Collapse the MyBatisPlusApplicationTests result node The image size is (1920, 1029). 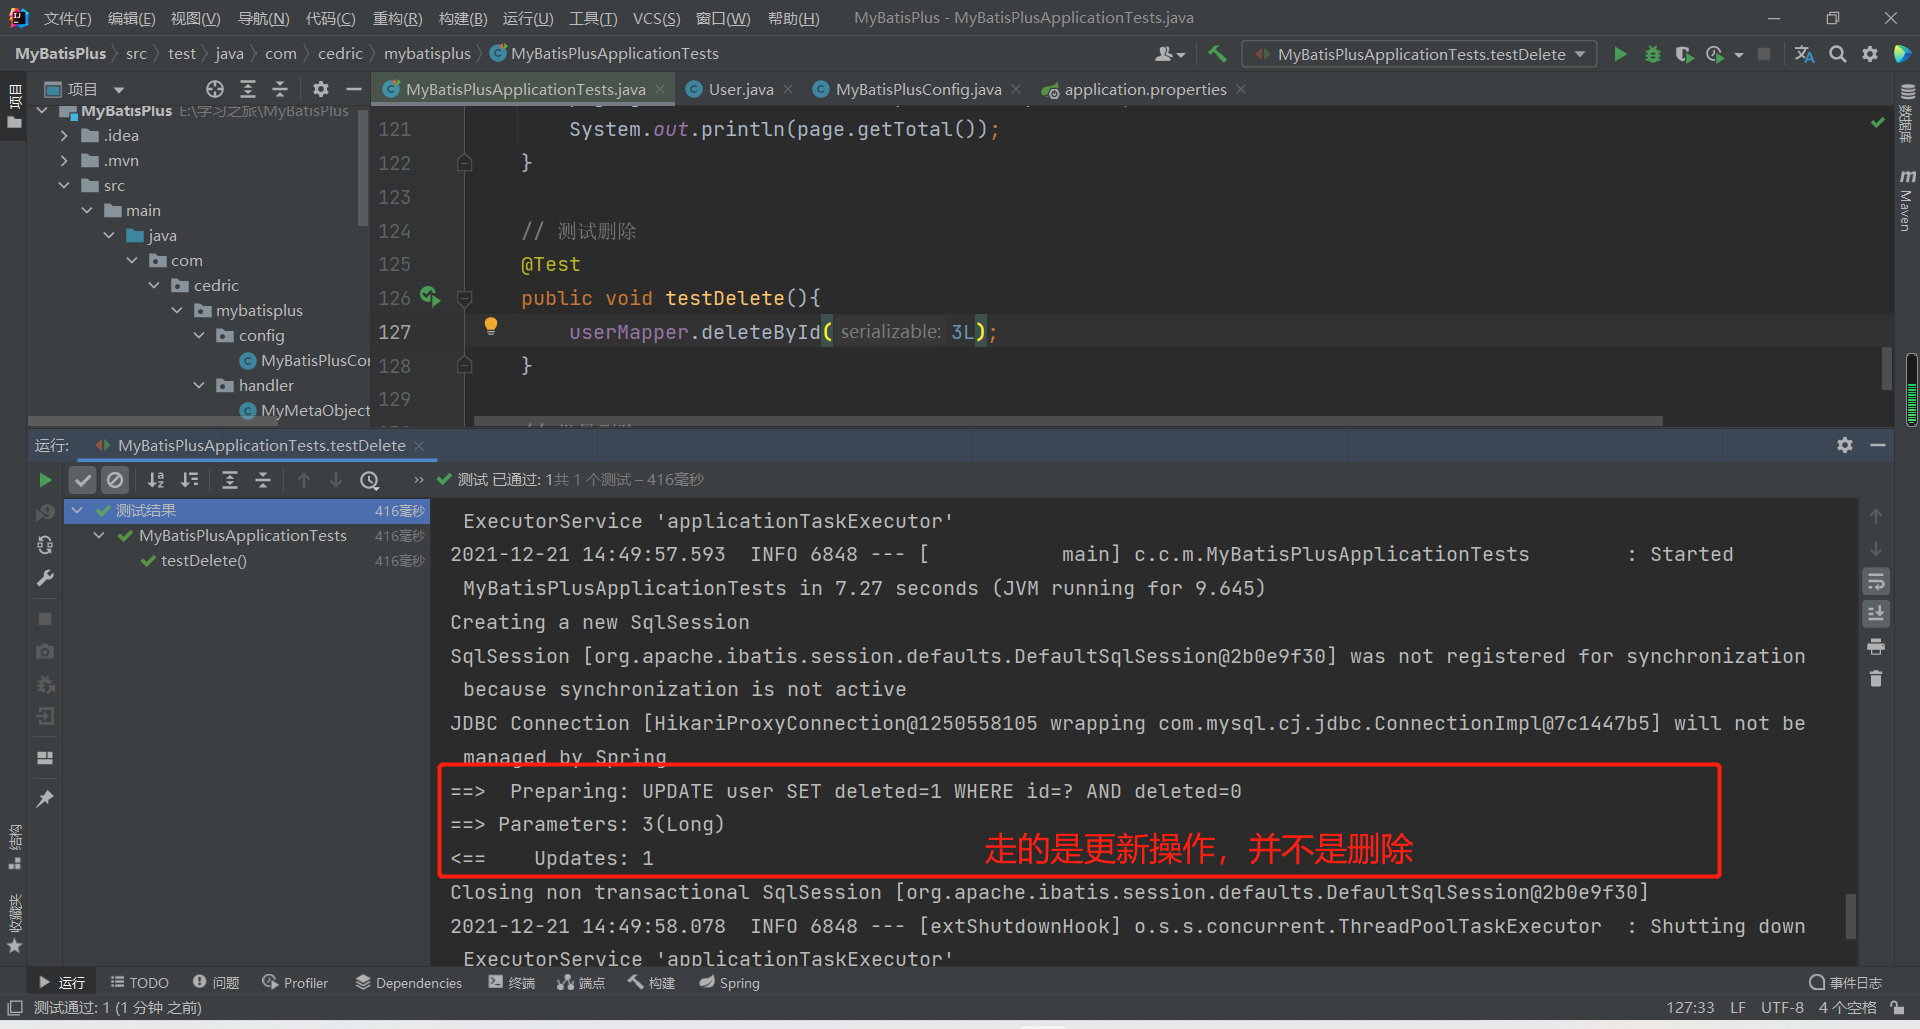(x=99, y=536)
